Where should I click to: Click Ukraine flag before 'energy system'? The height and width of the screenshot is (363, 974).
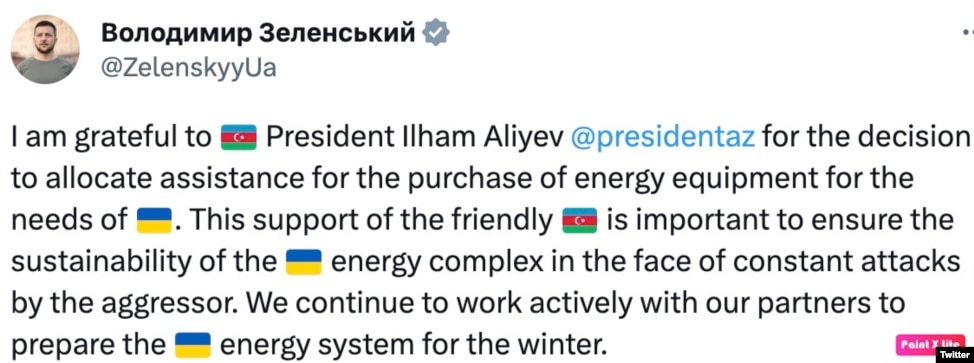tap(193, 344)
